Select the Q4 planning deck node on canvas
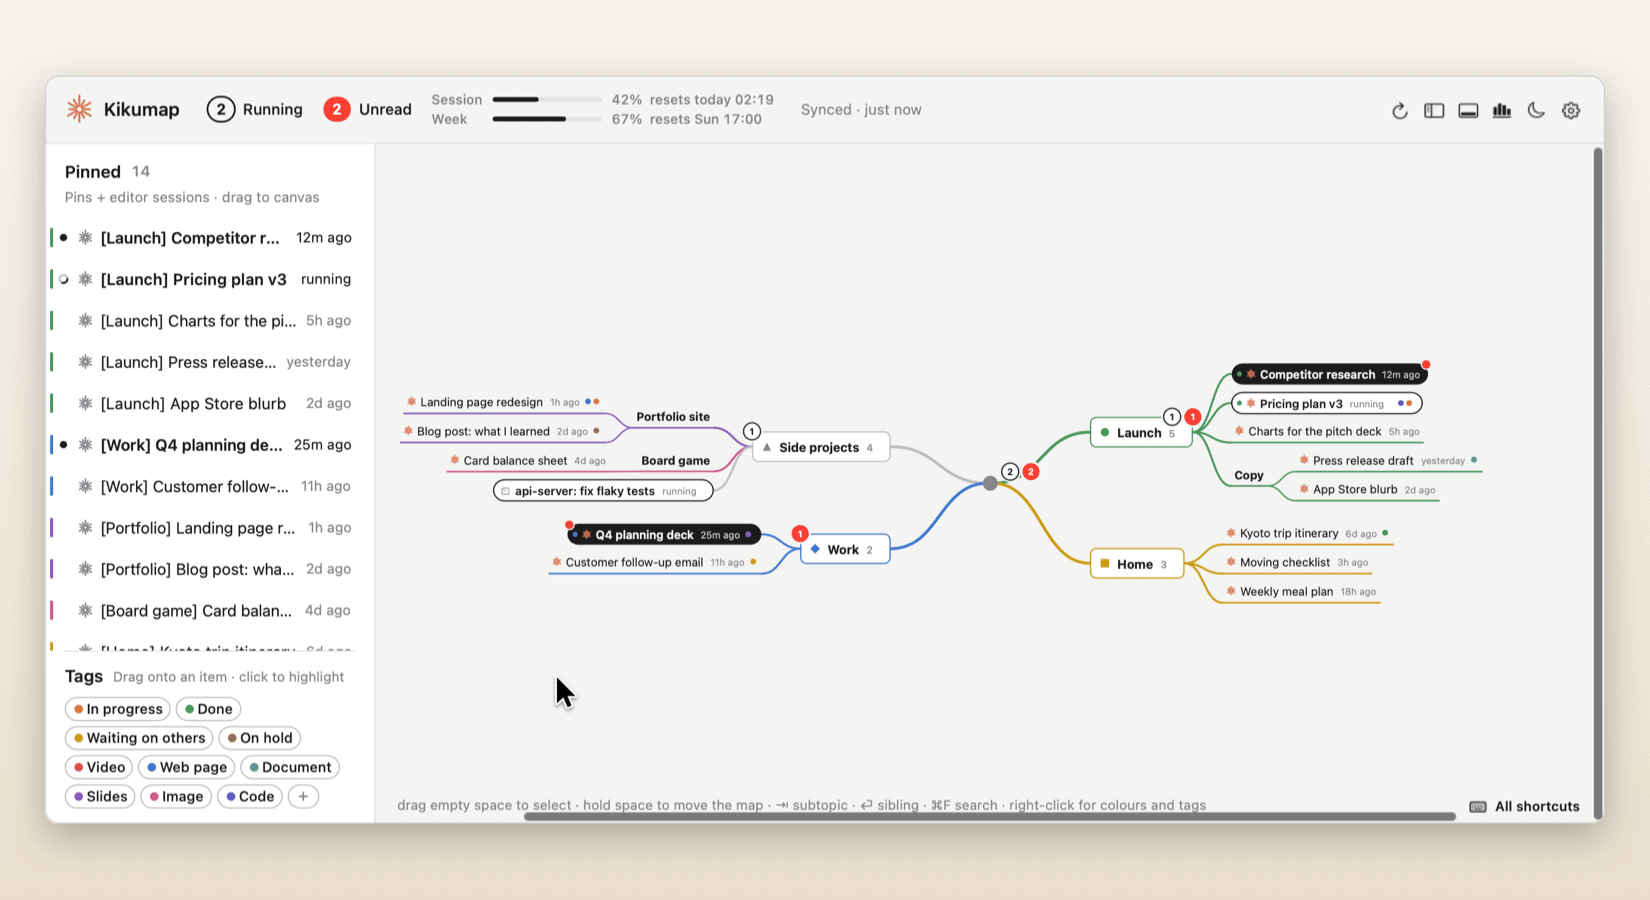This screenshot has height=900, width=1650. pos(664,535)
